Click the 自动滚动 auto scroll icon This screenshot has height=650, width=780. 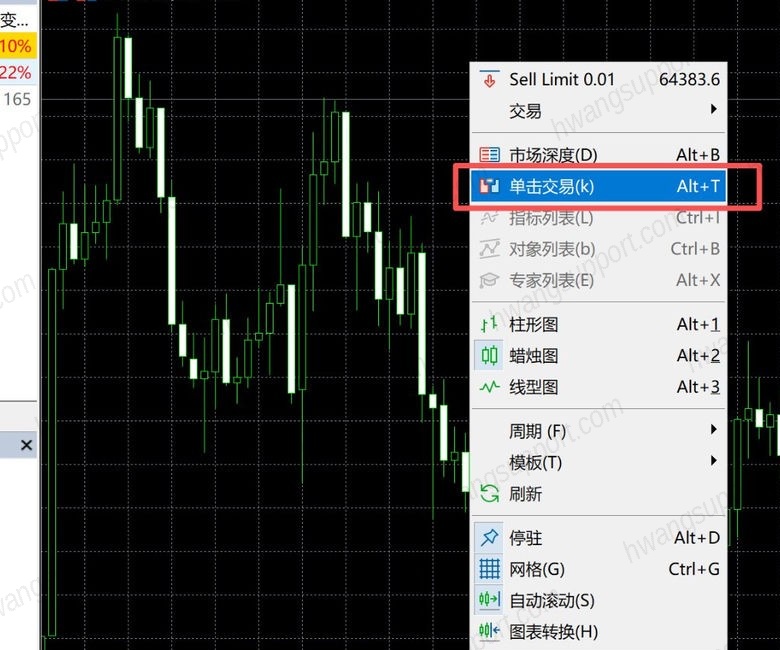pyautogui.click(x=489, y=600)
